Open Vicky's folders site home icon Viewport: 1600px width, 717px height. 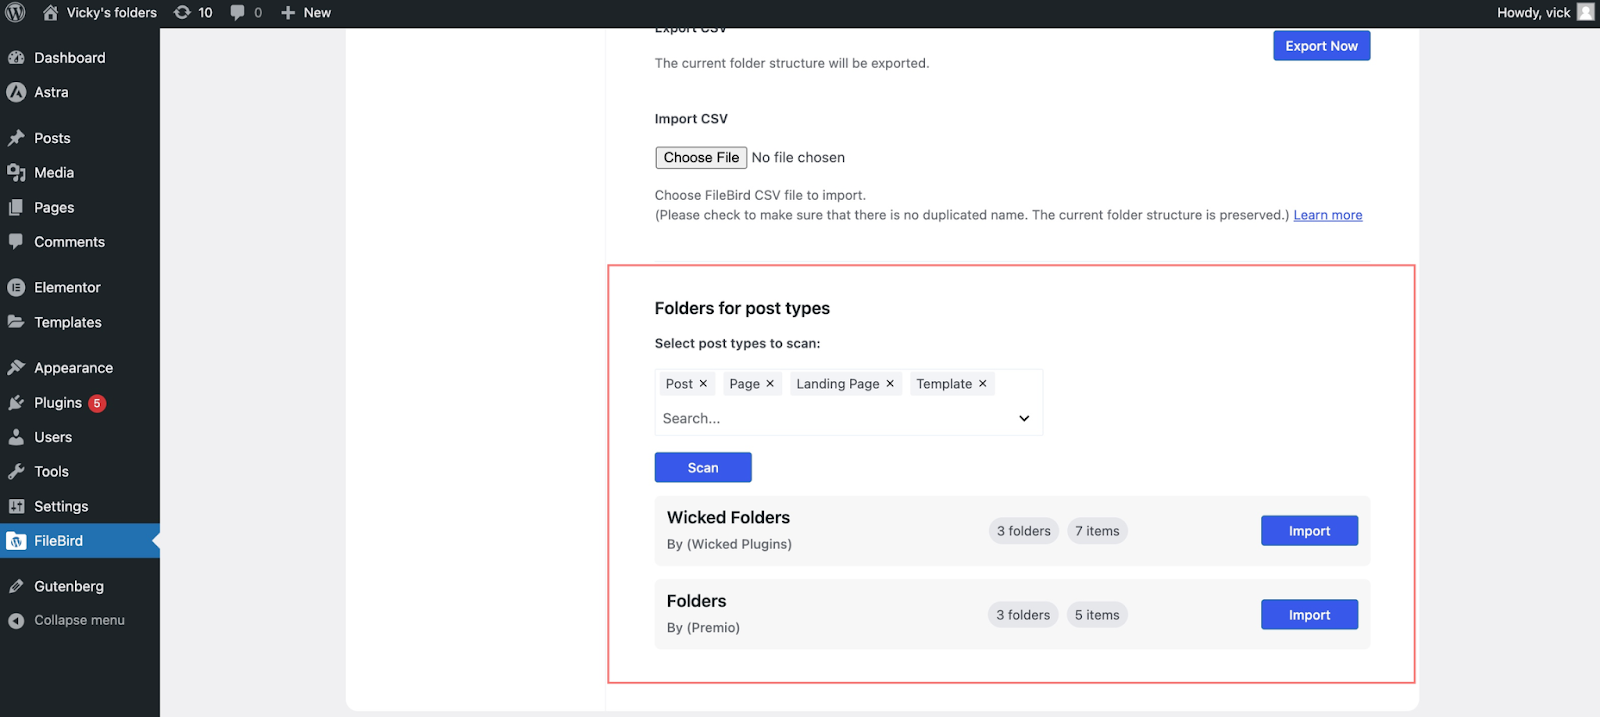click(50, 13)
